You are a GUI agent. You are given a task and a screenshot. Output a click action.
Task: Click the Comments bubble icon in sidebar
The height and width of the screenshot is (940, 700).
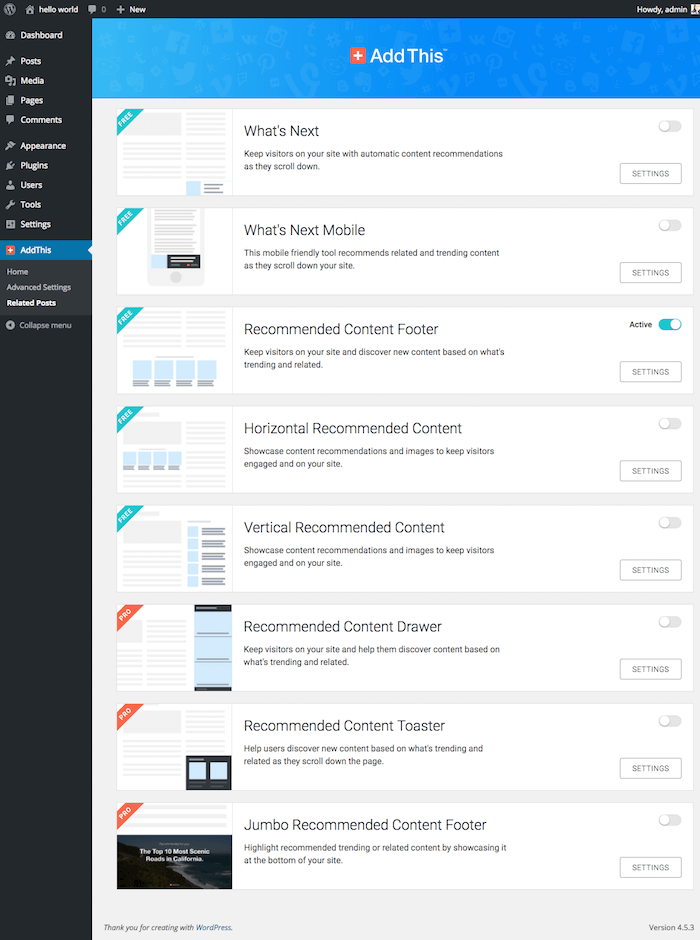coord(10,119)
